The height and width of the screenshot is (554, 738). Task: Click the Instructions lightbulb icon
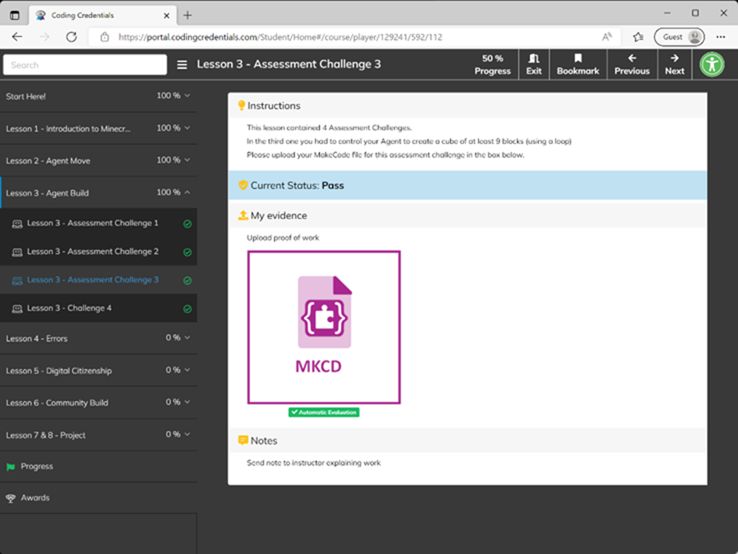tap(241, 105)
